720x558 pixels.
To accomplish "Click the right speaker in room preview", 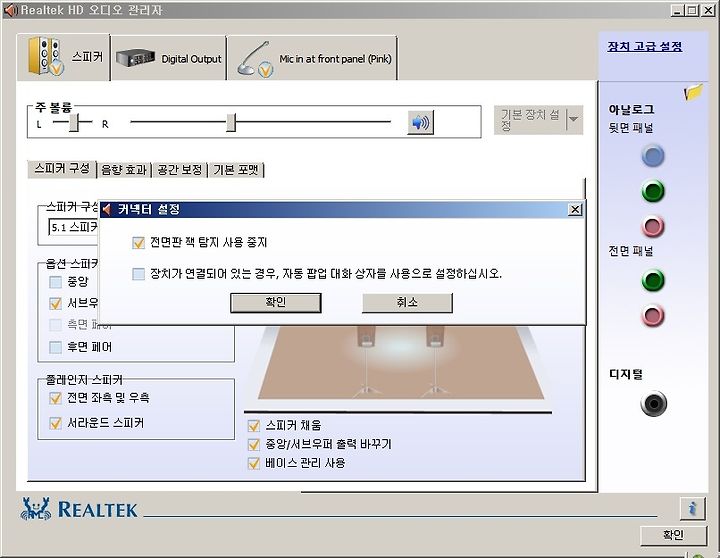I will click(x=434, y=361).
